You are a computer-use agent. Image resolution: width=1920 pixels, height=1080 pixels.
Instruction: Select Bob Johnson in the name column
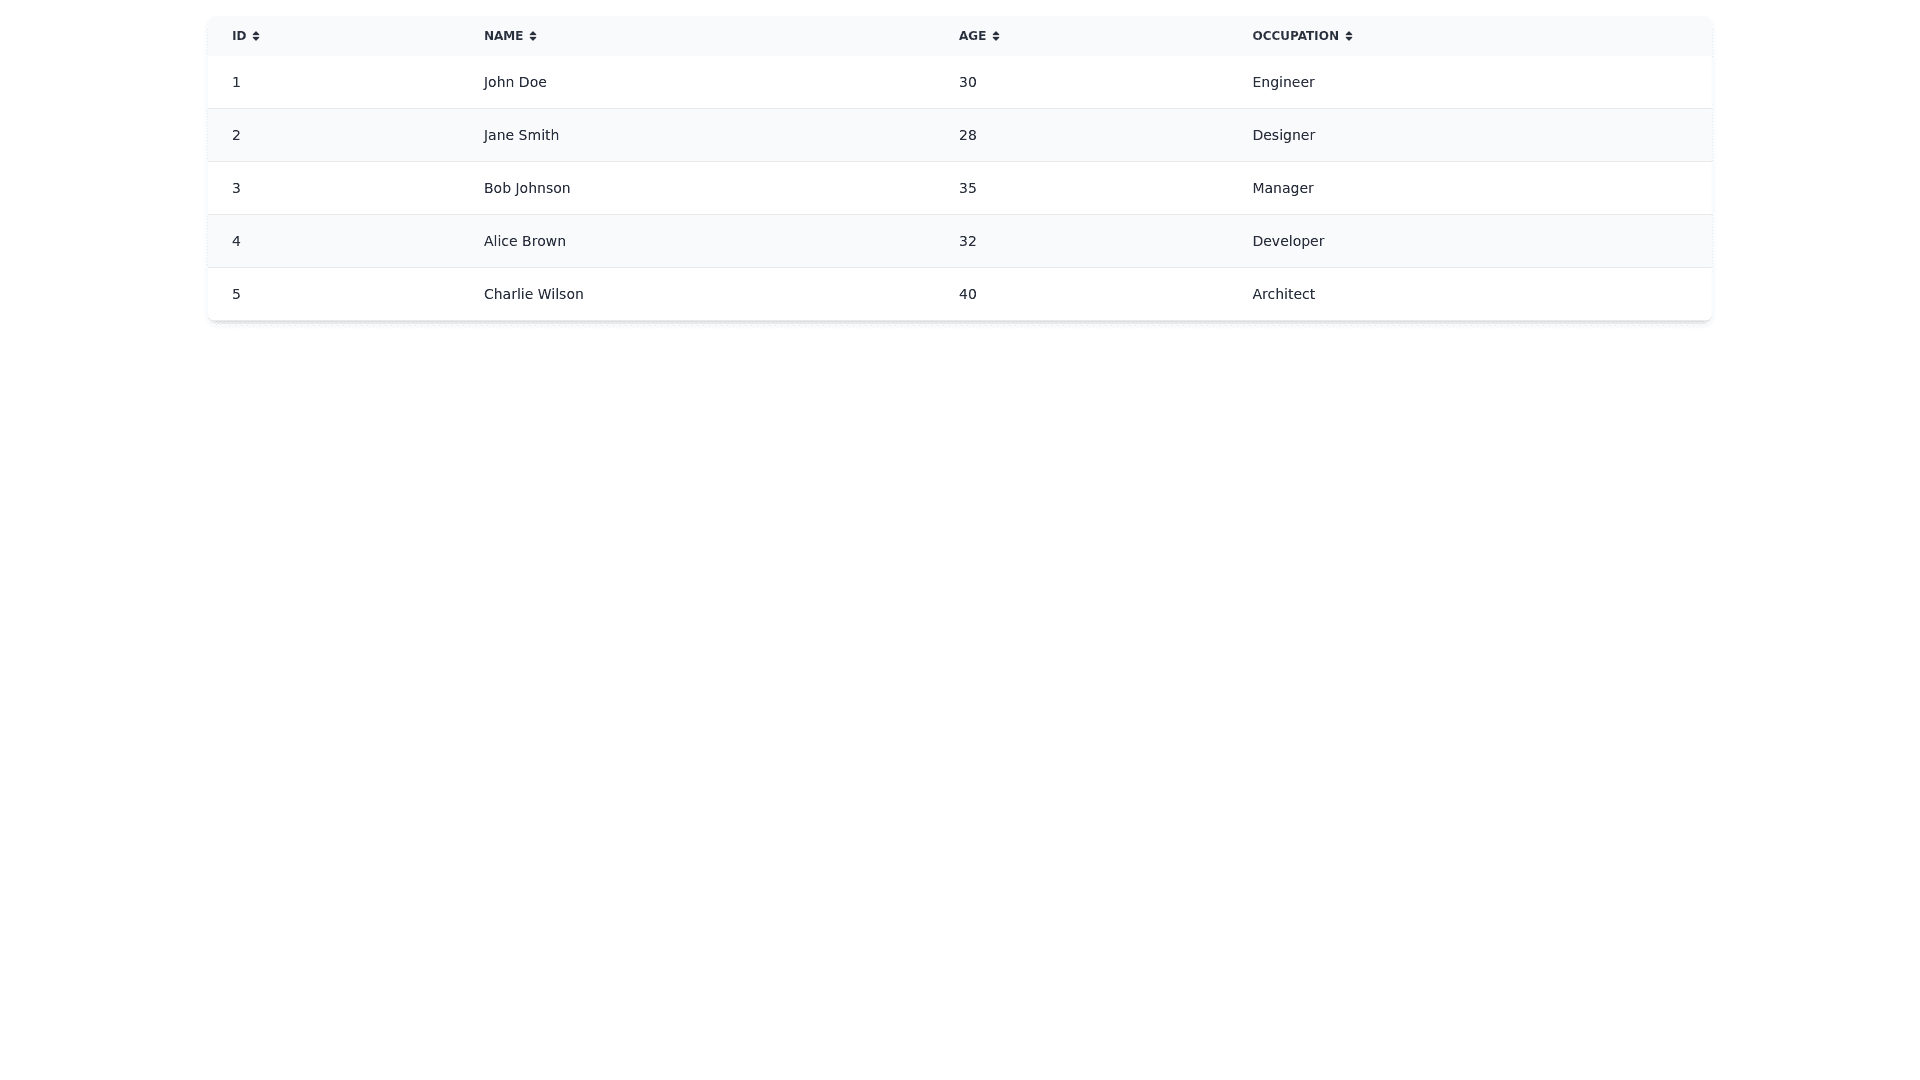(527, 188)
